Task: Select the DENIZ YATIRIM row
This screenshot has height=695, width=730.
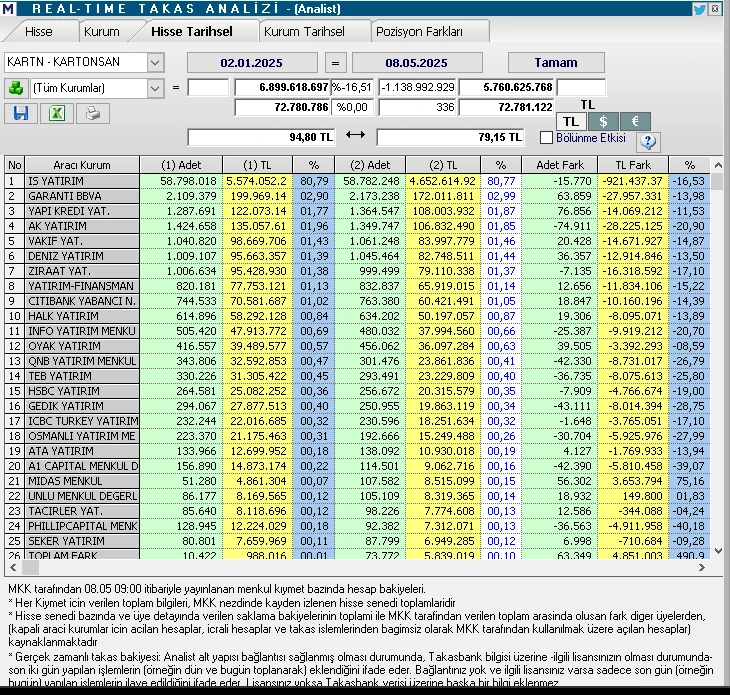Action: click(357, 256)
